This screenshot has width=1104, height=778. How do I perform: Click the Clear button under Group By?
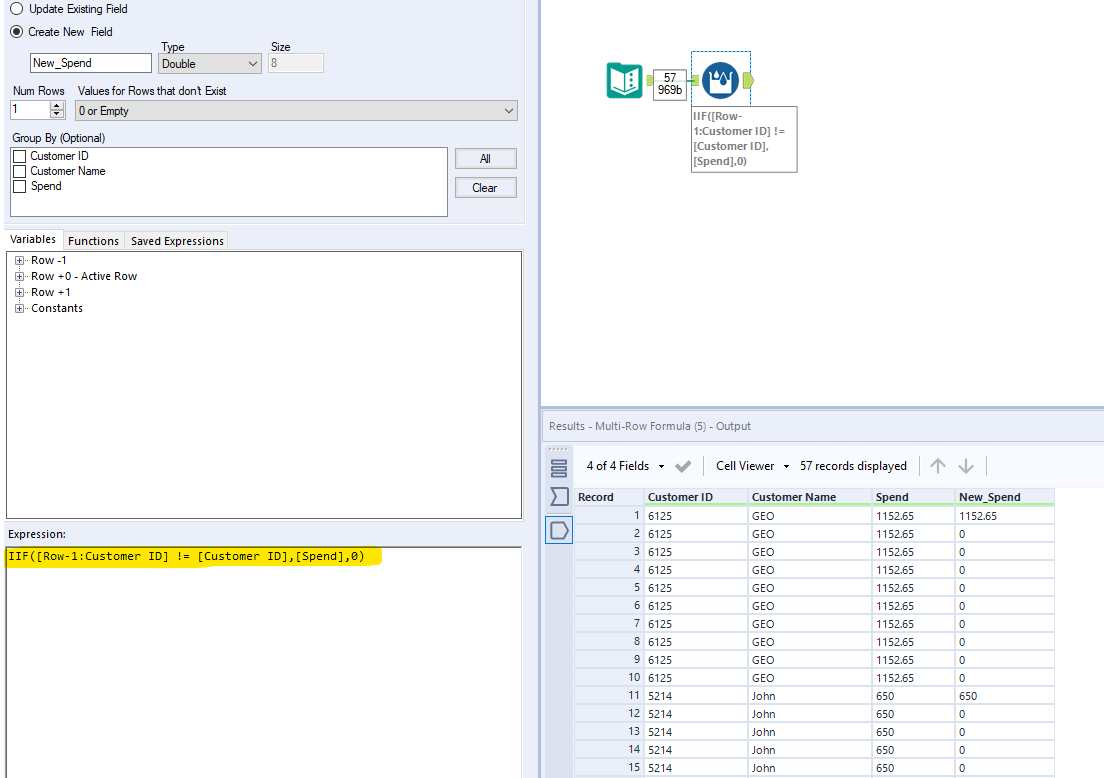(x=485, y=187)
